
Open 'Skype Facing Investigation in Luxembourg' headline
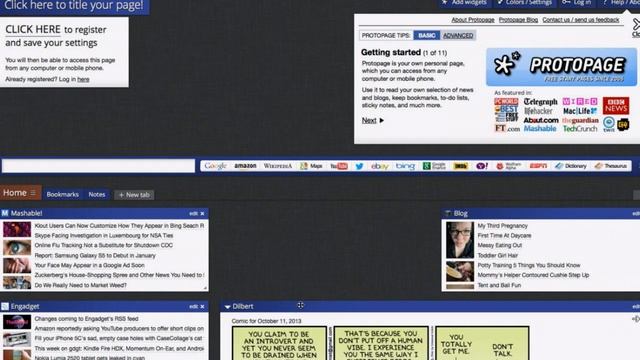tap(104, 236)
